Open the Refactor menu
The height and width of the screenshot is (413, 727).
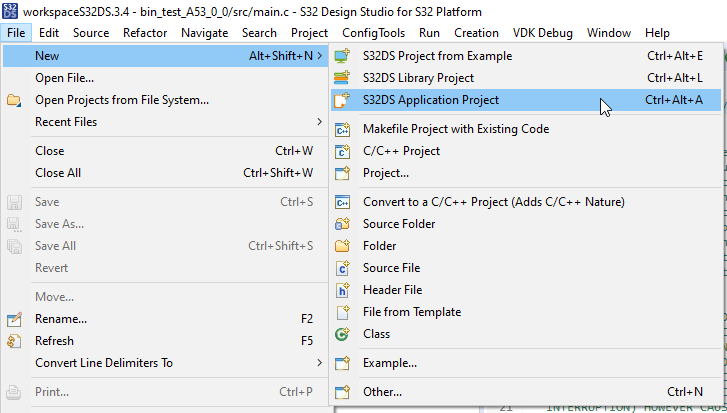tap(145, 33)
